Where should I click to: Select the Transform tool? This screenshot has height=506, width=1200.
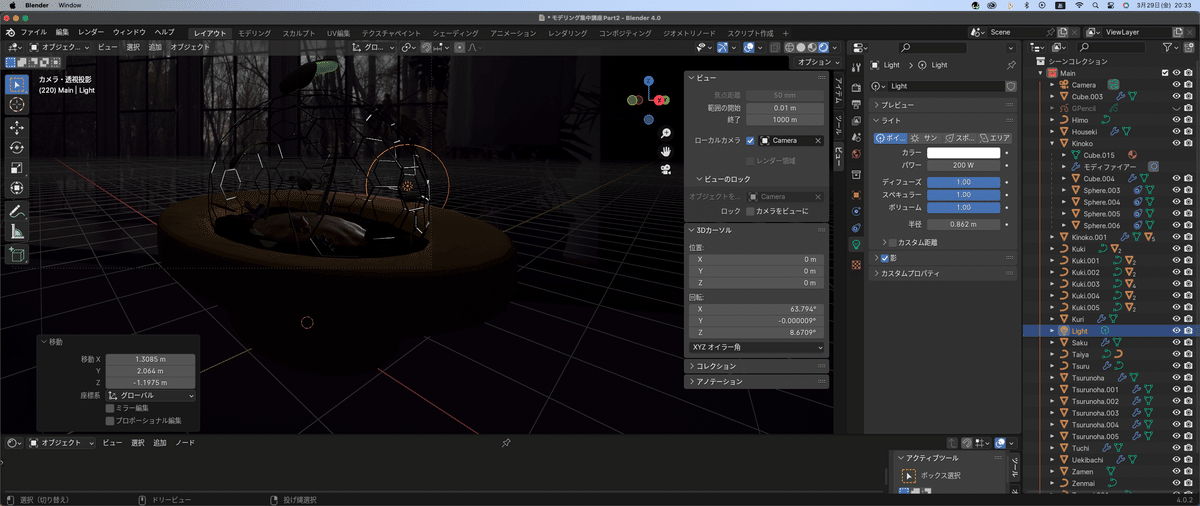tap(17, 188)
